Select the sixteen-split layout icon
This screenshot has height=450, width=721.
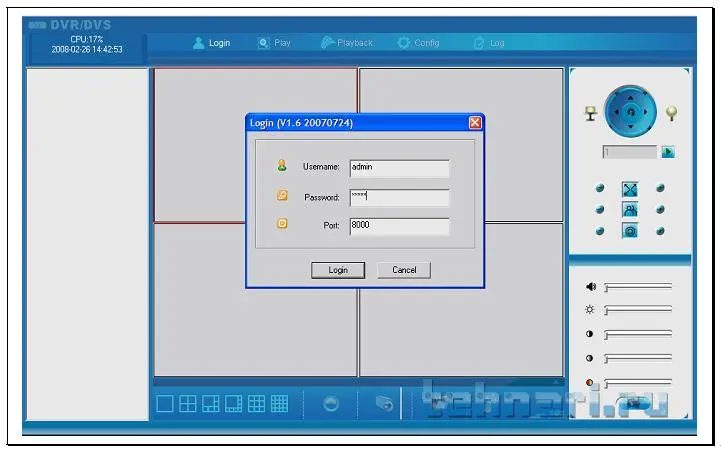click(279, 404)
